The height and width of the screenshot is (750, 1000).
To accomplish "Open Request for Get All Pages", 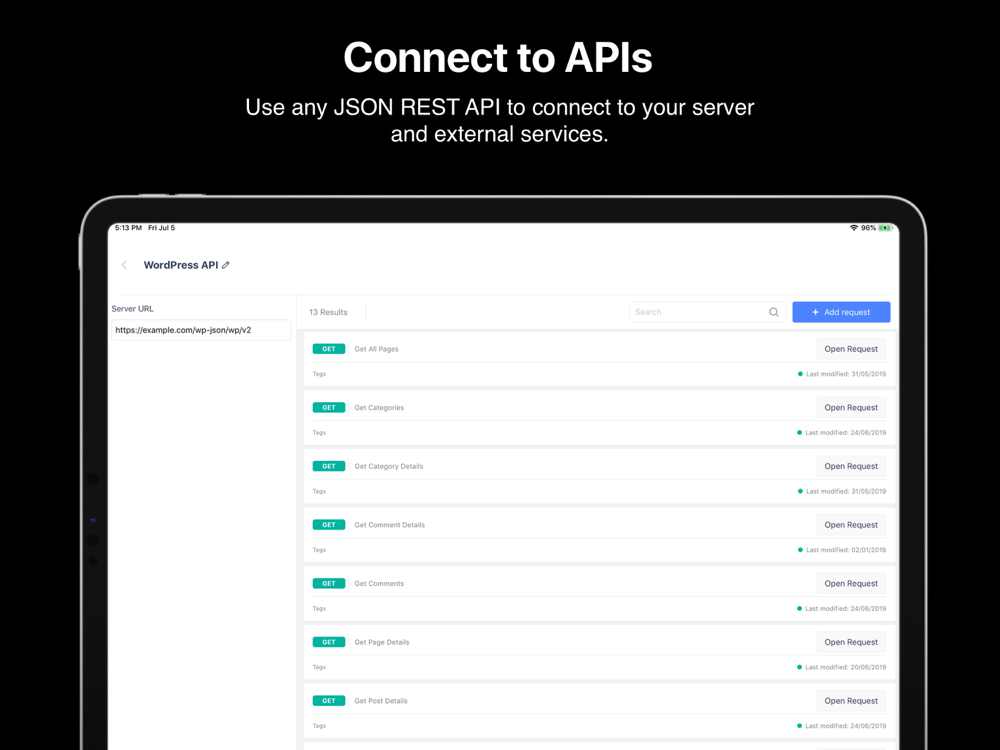I will coord(851,349).
